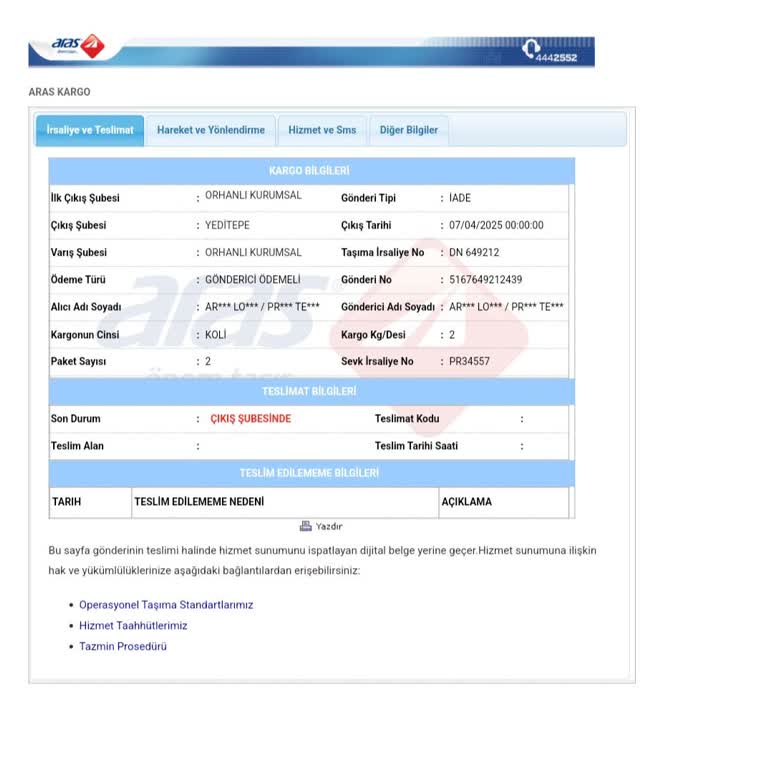The width and height of the screenshot is (768, 768).
Task: Open the Hizmet Taahhütlerimiz link
Action: click(x=133, y=625)
